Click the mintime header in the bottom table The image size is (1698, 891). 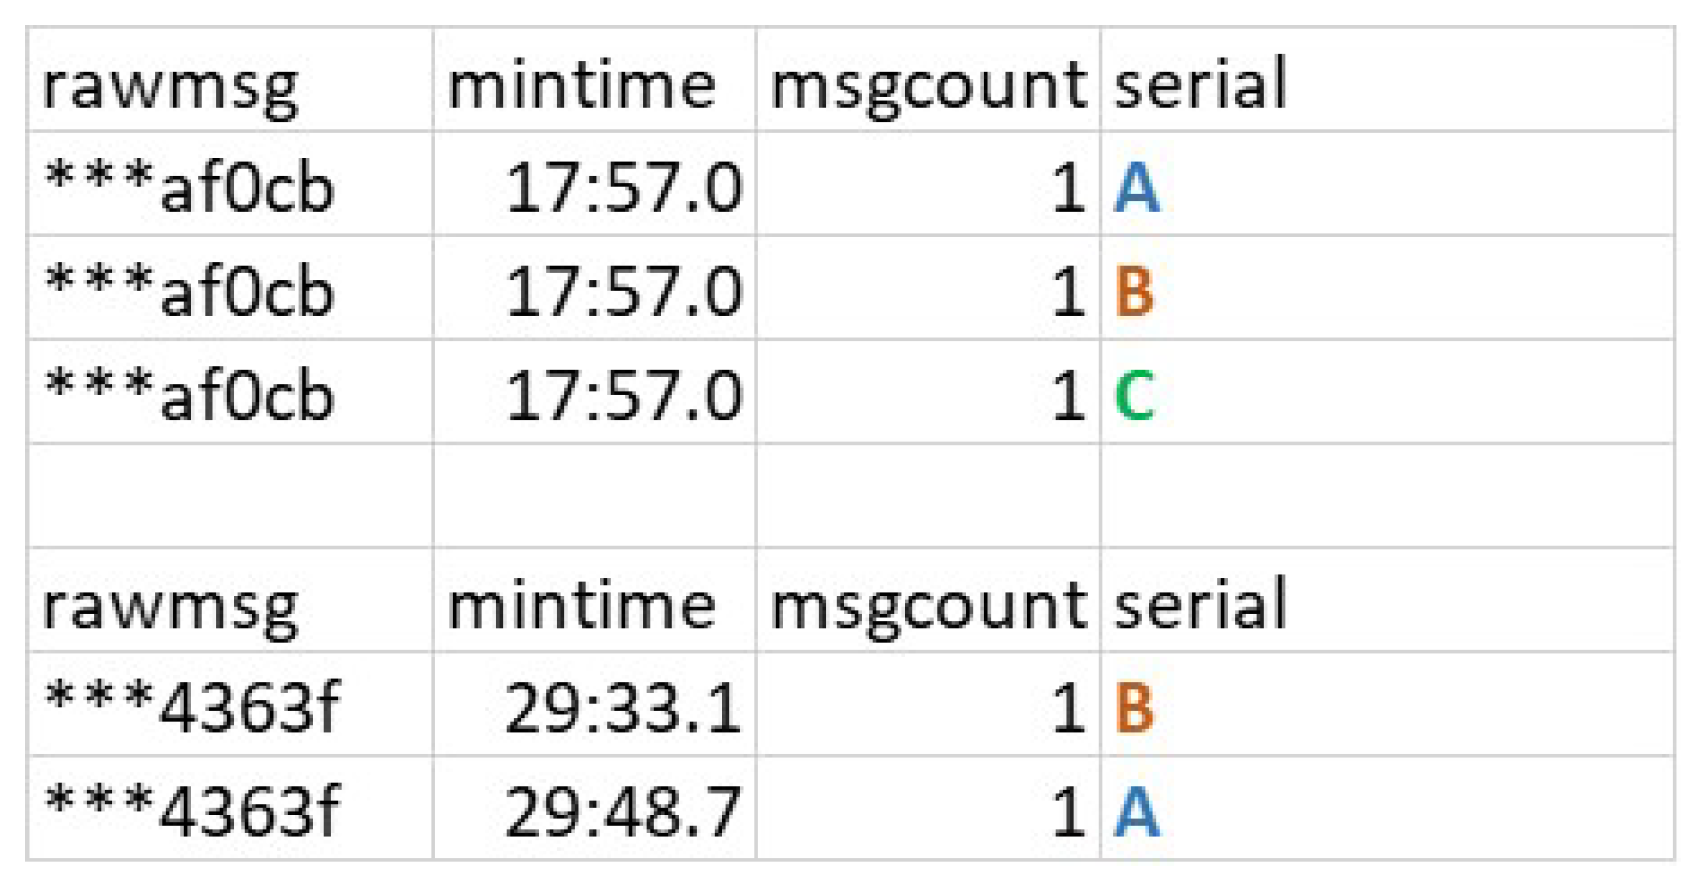click(582, 607)
